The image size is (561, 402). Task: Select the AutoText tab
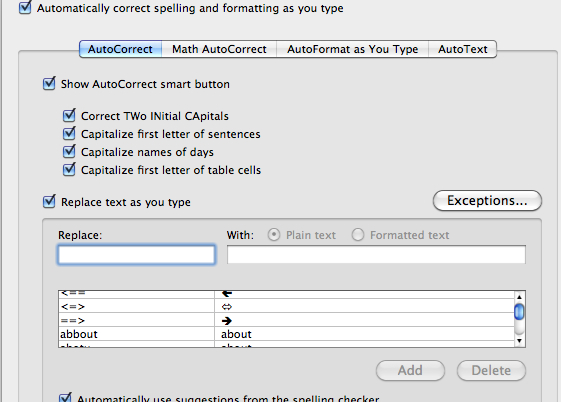[463, 49]
